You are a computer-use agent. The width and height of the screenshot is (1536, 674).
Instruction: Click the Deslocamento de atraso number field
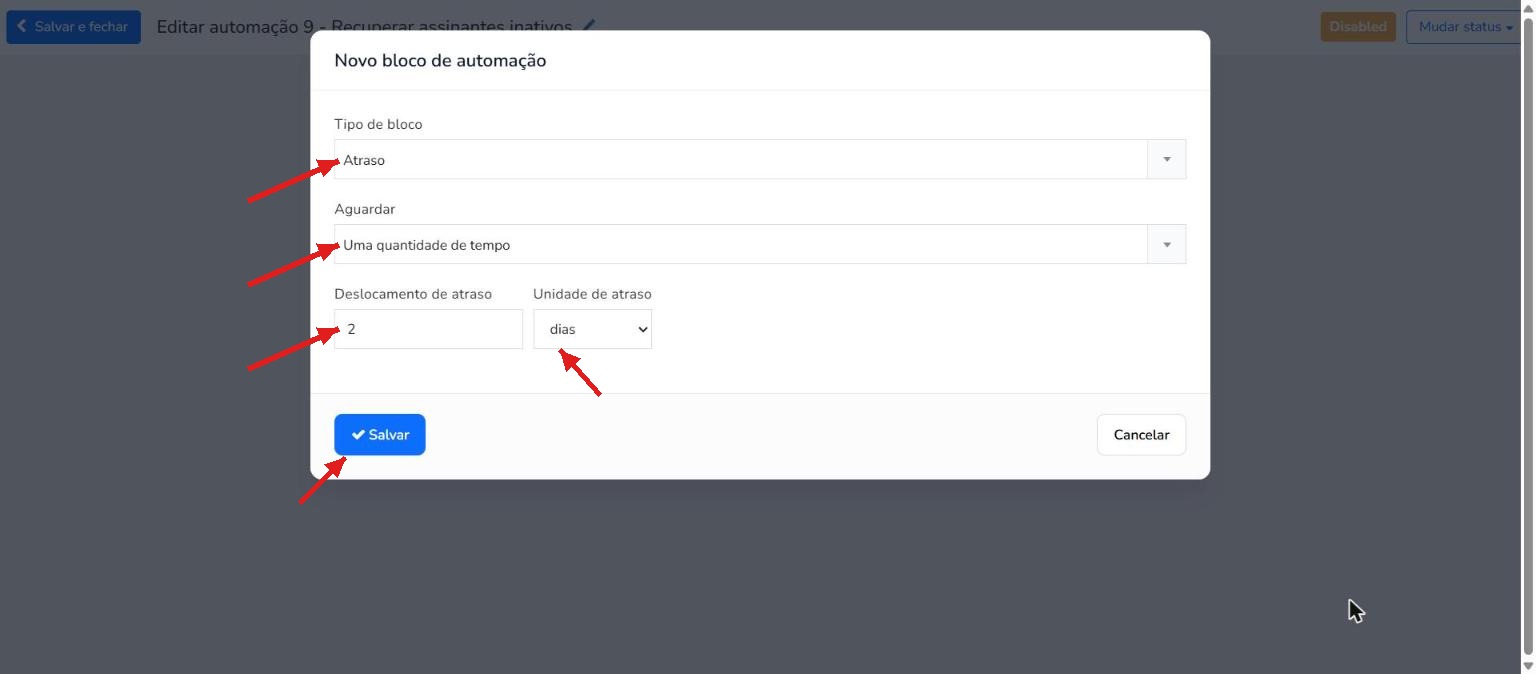(x=428, y=329)
